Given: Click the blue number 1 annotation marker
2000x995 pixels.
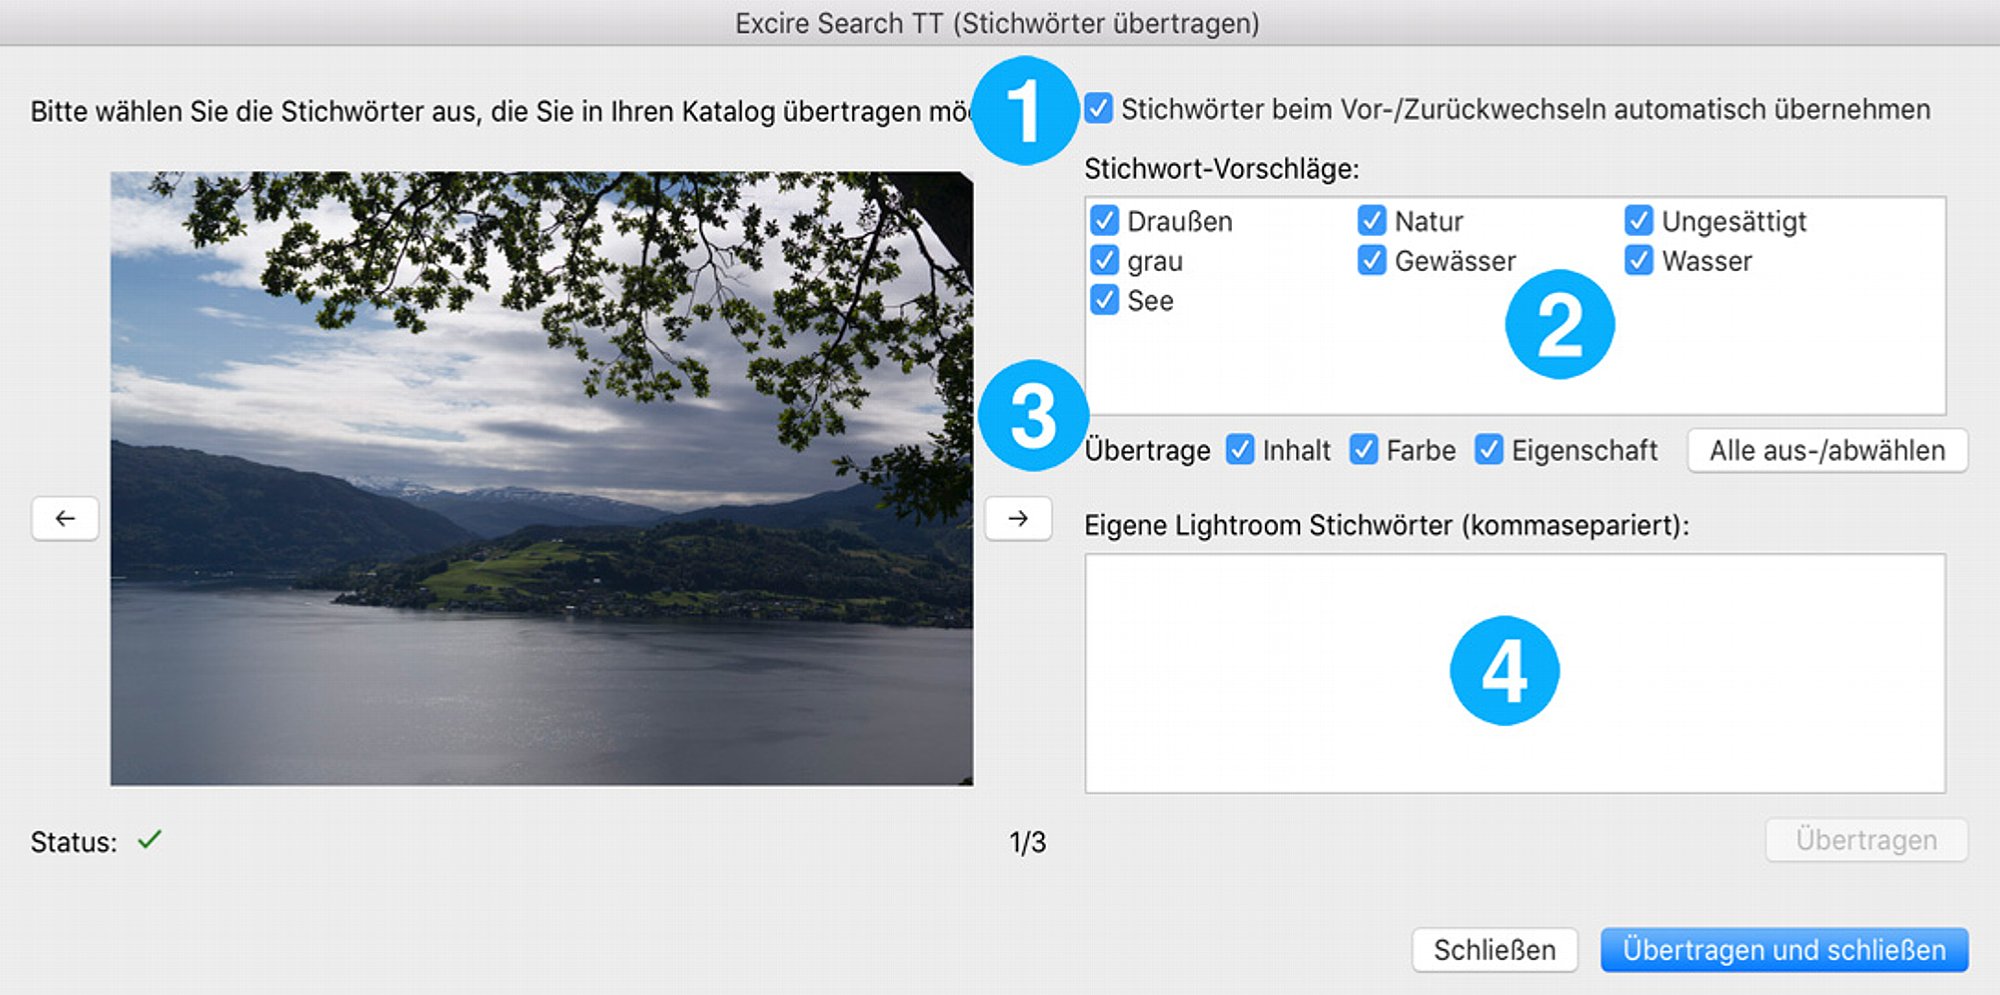Looking at the screenshot, I should (1024, 110).
